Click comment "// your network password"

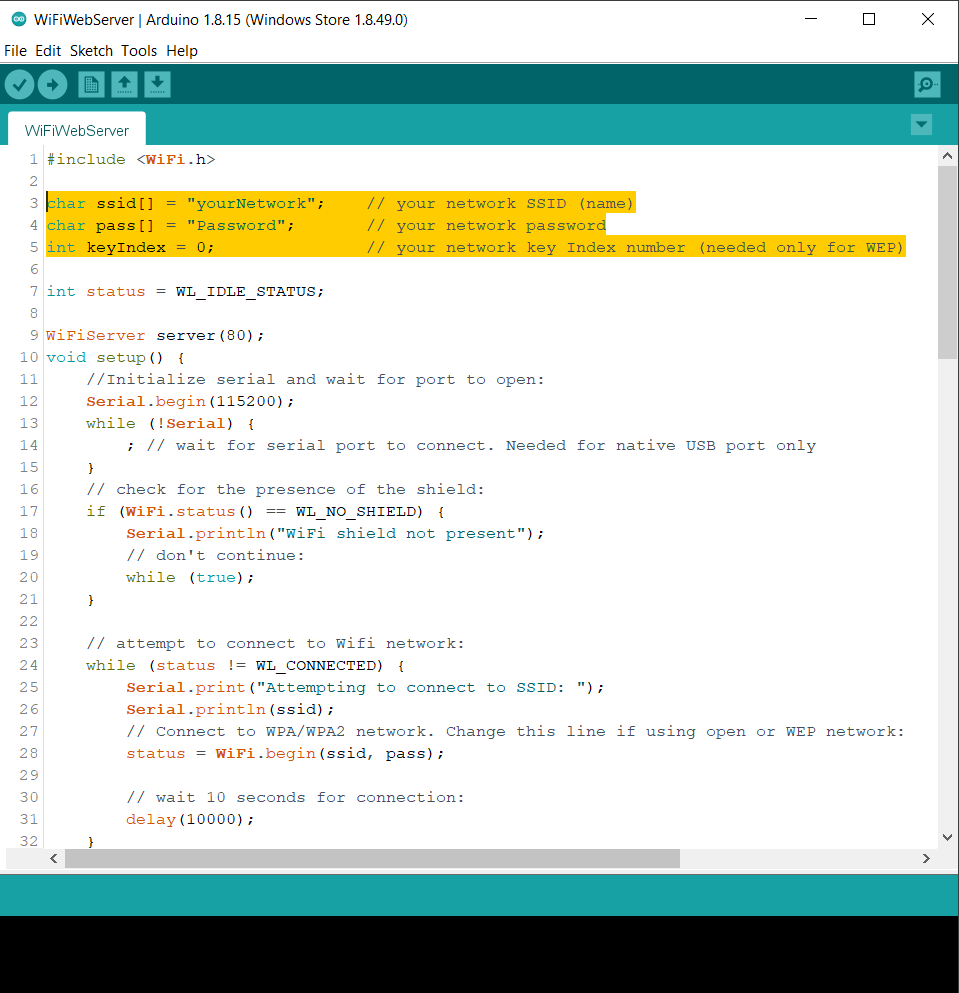486,225
